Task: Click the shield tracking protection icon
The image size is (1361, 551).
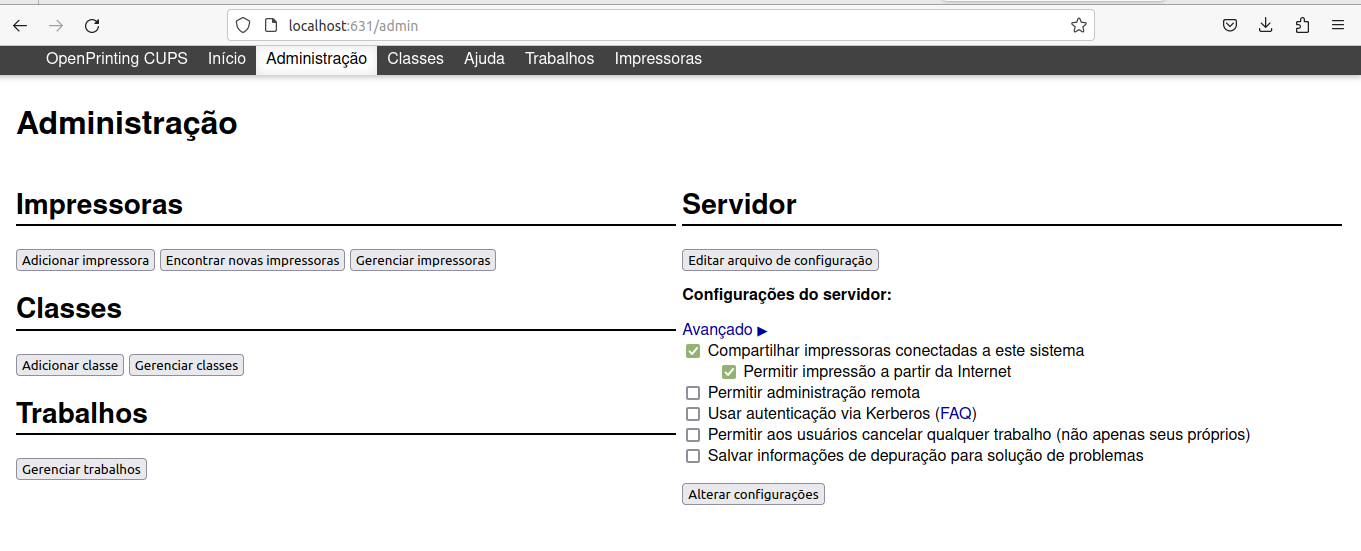Action: (x=243, y=26)
